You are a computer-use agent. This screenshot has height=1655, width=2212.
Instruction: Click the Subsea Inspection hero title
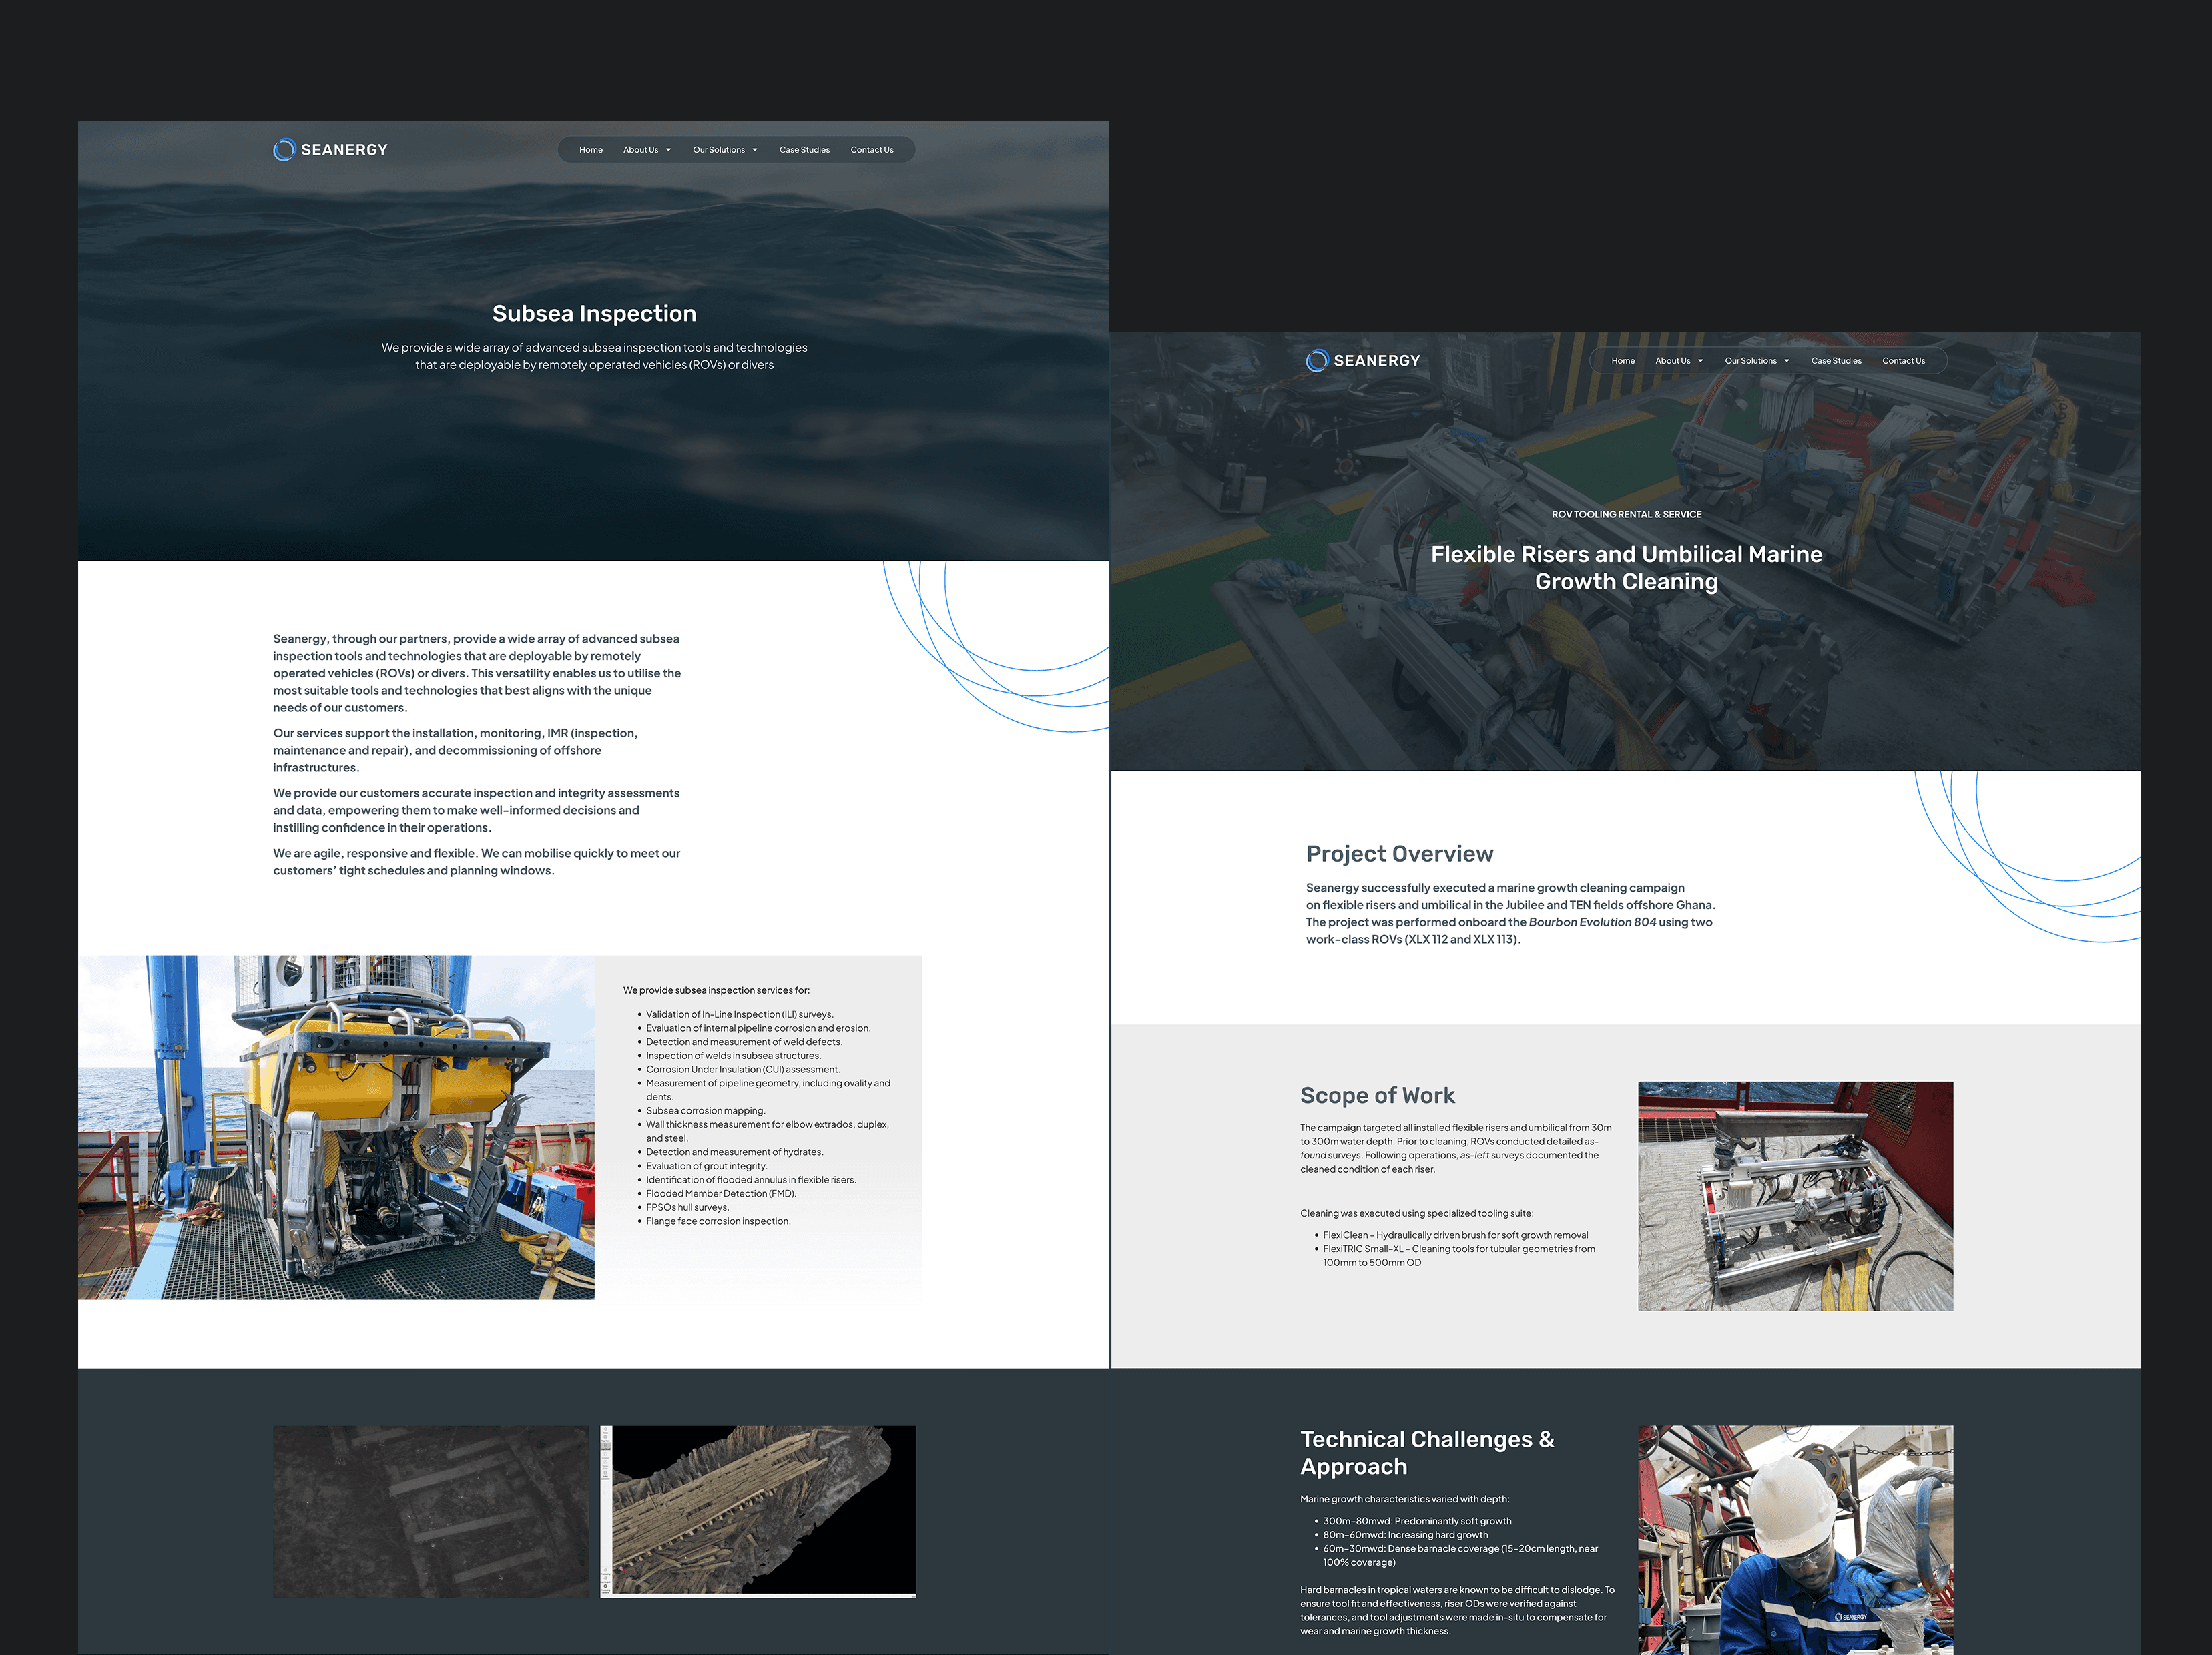[594, 314]
